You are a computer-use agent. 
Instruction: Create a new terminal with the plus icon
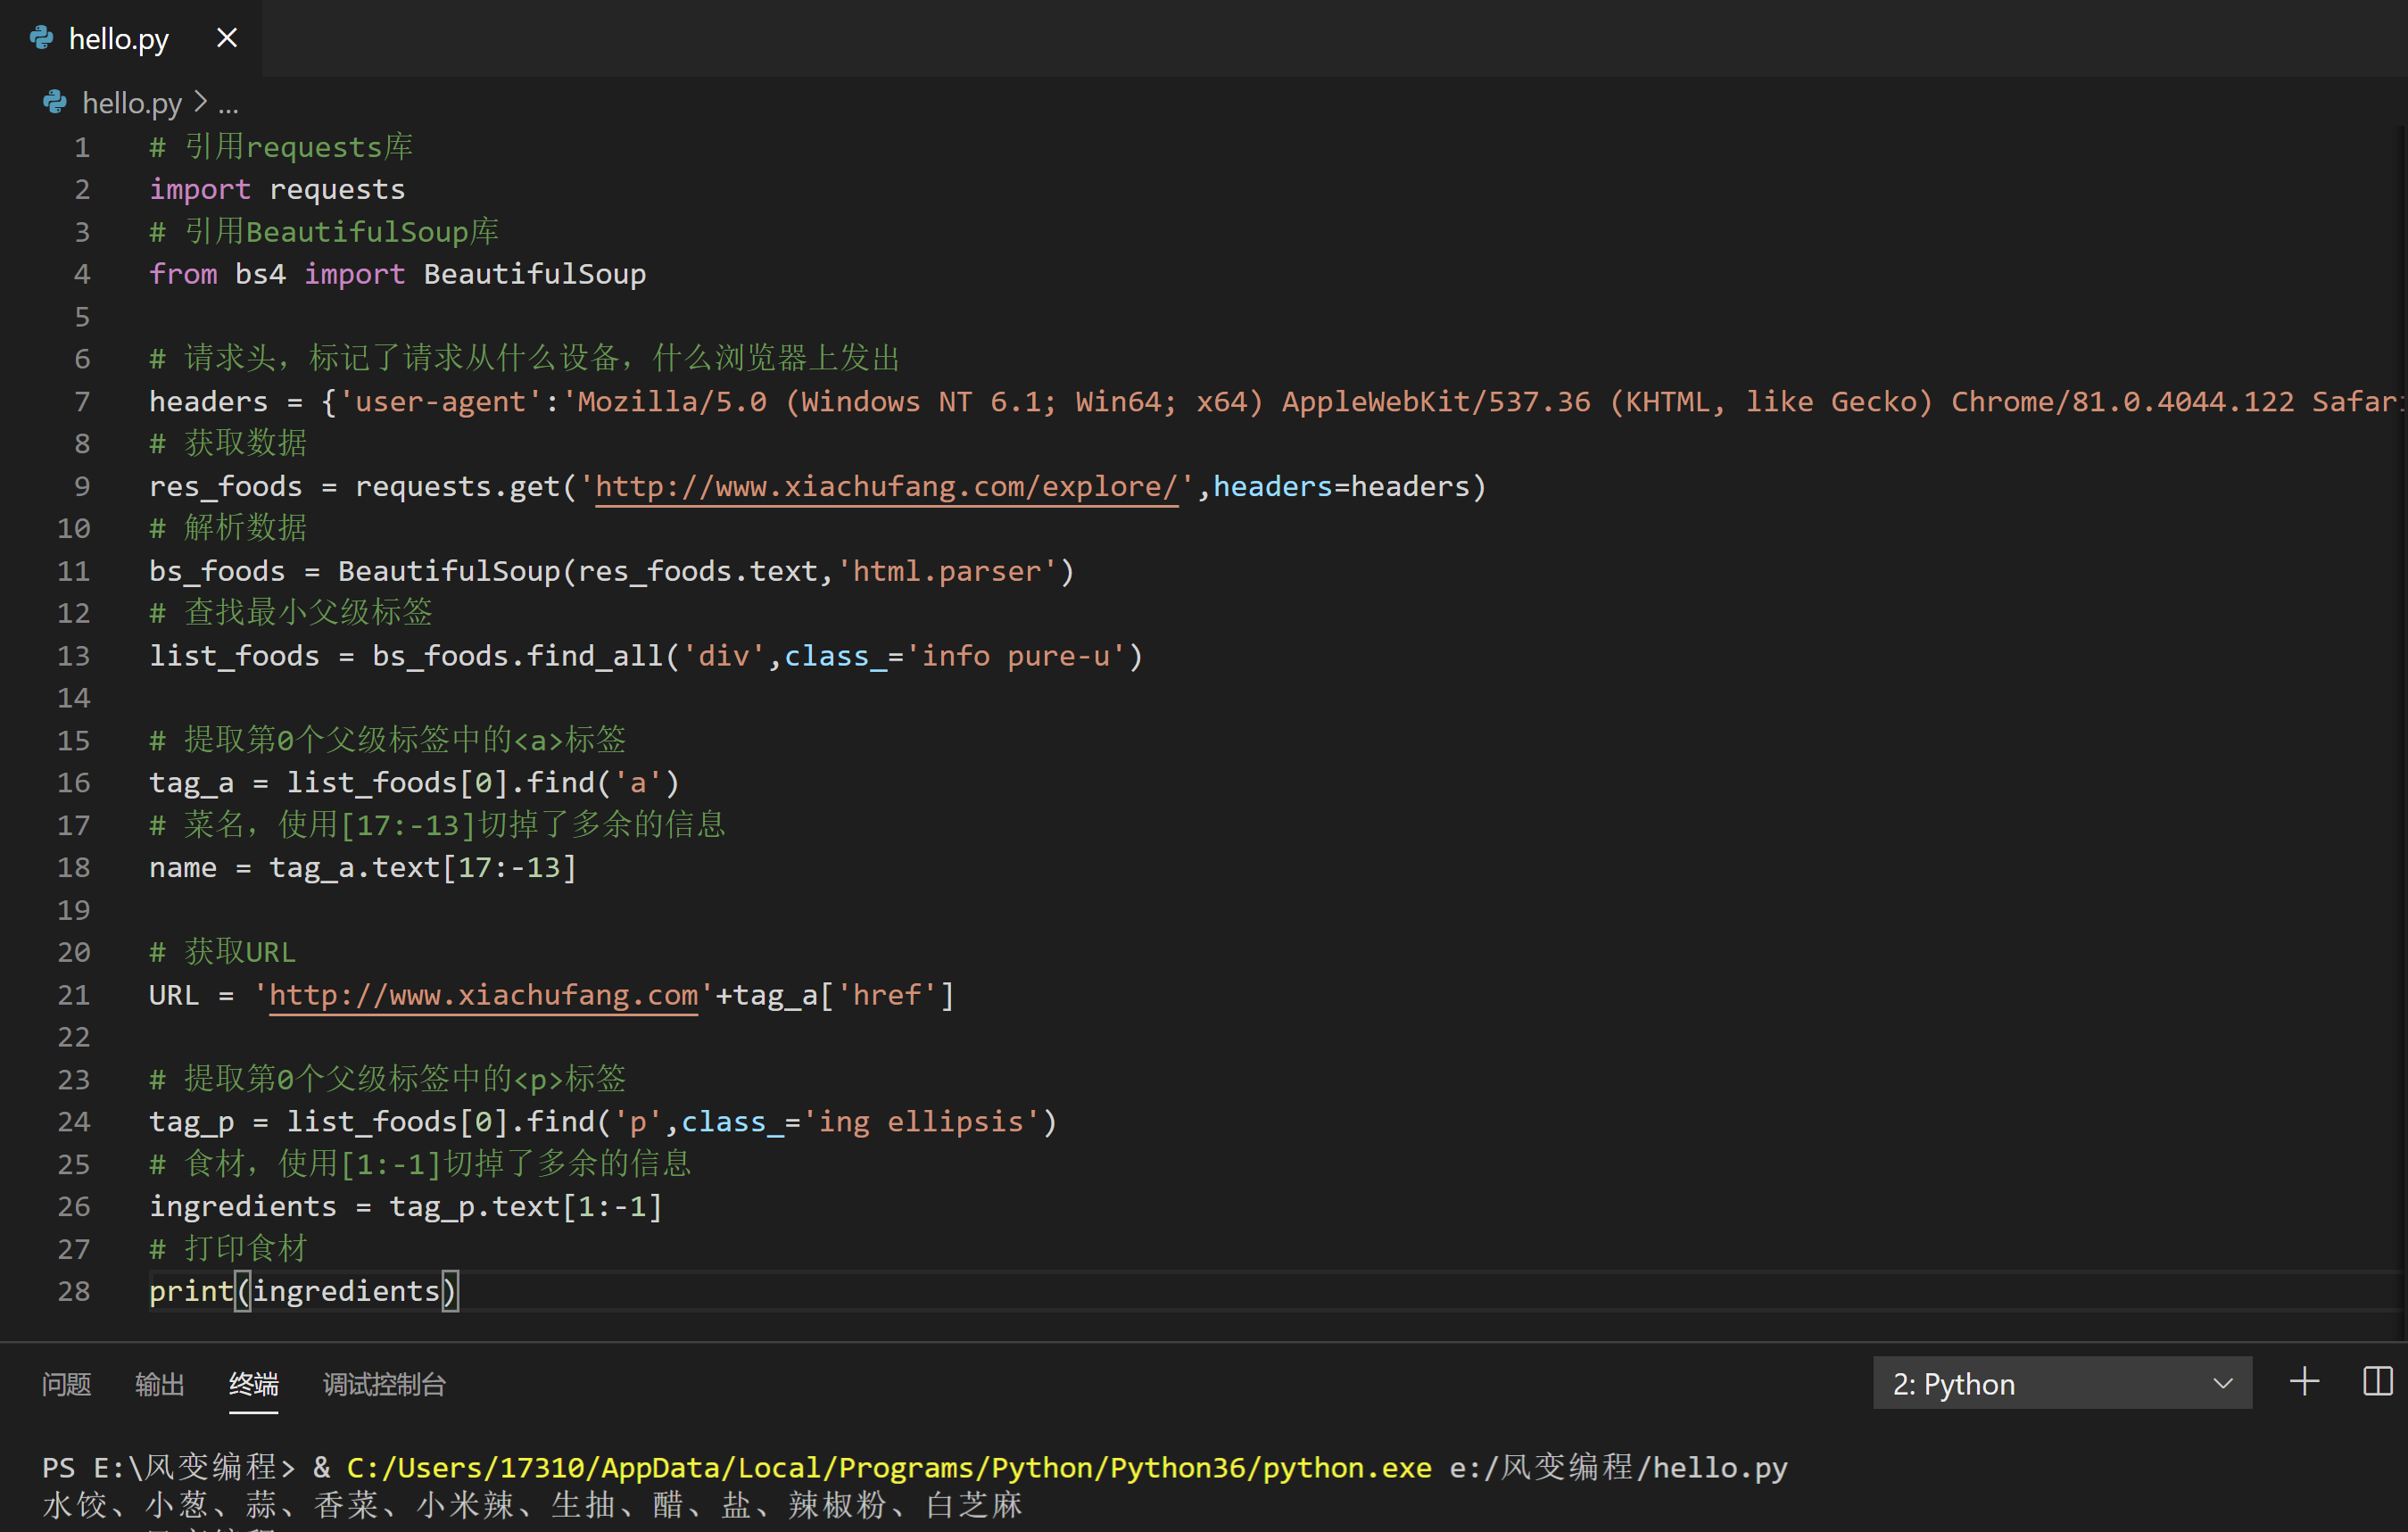click(x=2304, y=1382)
